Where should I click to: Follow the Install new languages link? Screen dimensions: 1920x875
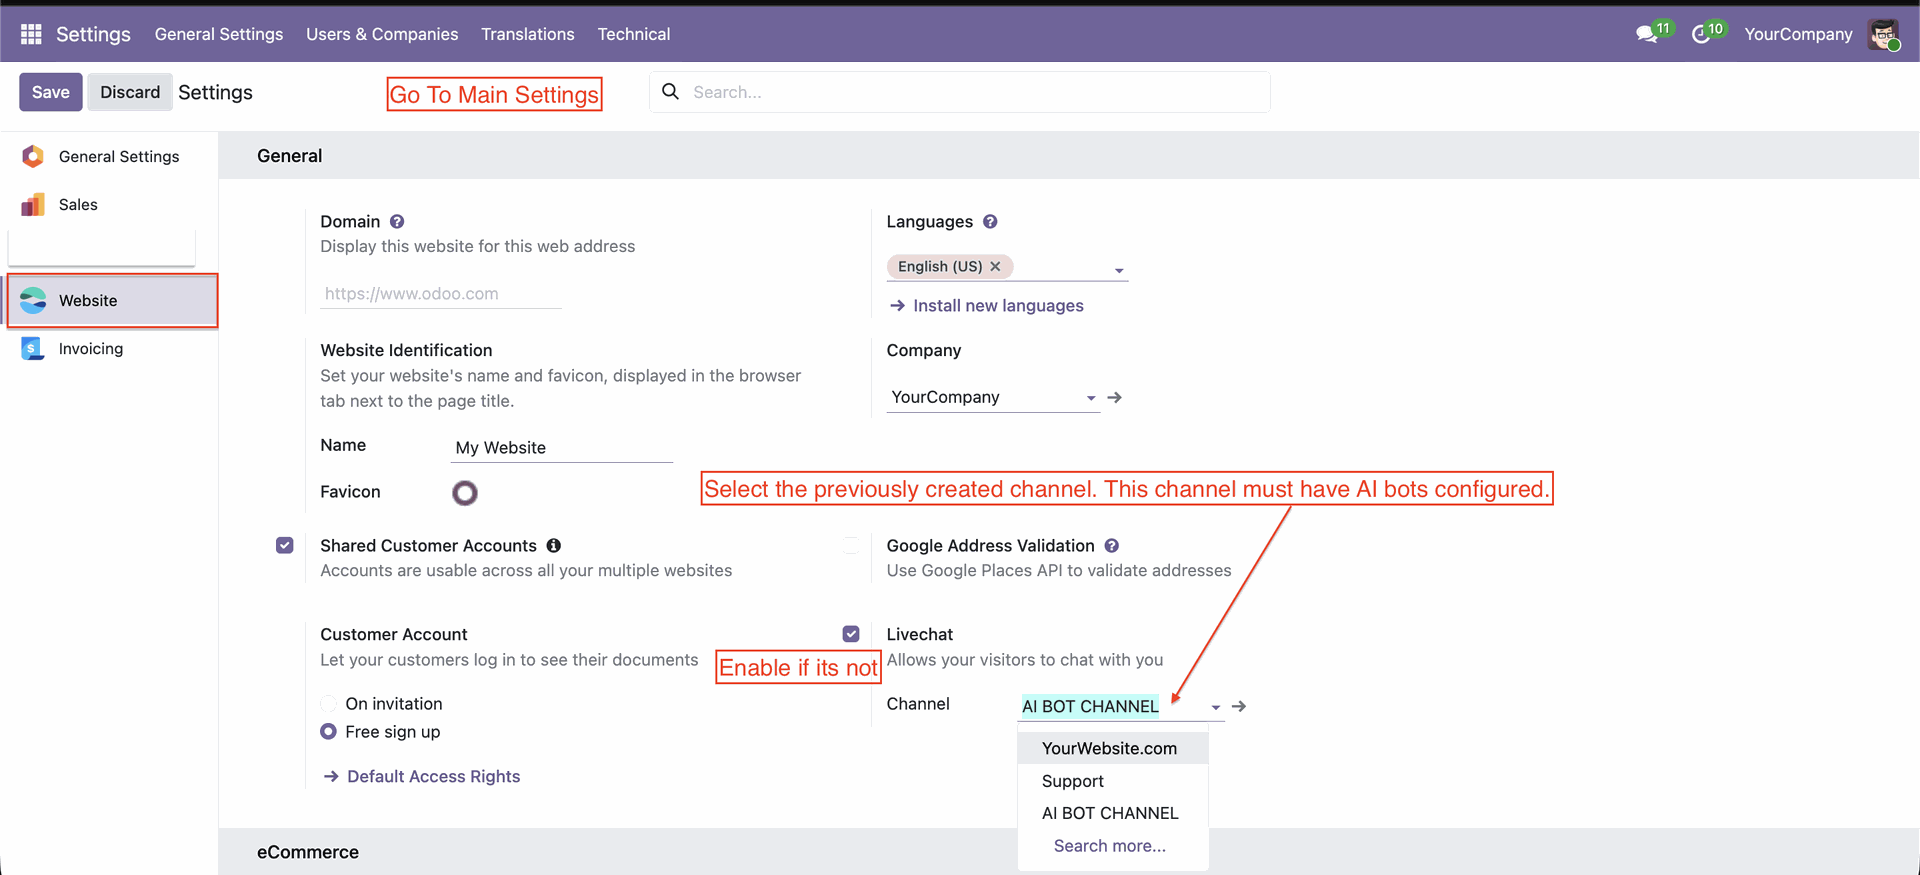click(997, 306)
